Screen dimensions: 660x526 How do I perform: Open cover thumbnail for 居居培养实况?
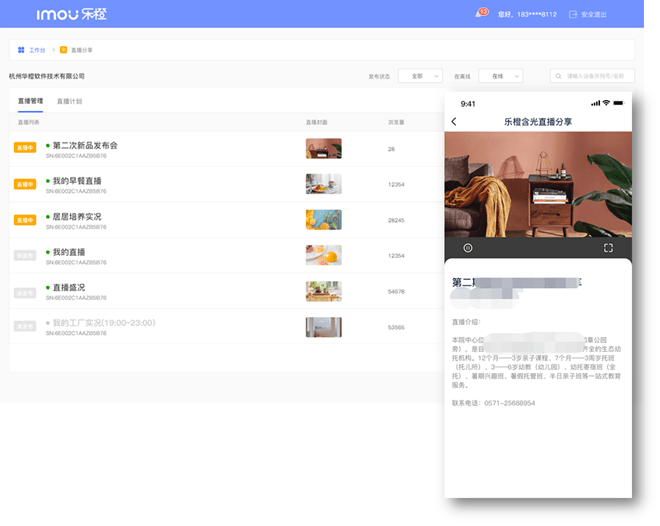point(323,220)
